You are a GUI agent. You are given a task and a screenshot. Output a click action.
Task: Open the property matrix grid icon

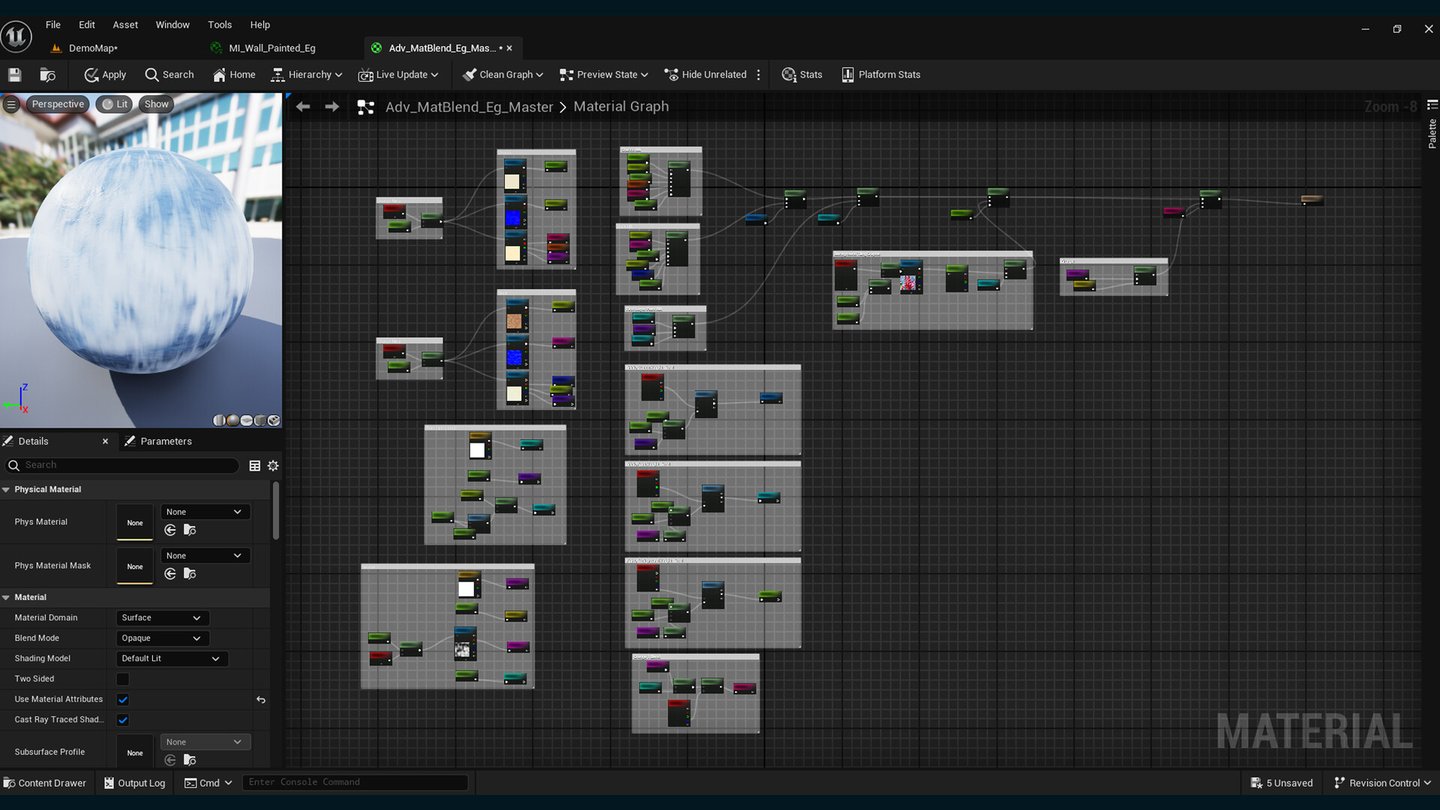click(255, 465)
